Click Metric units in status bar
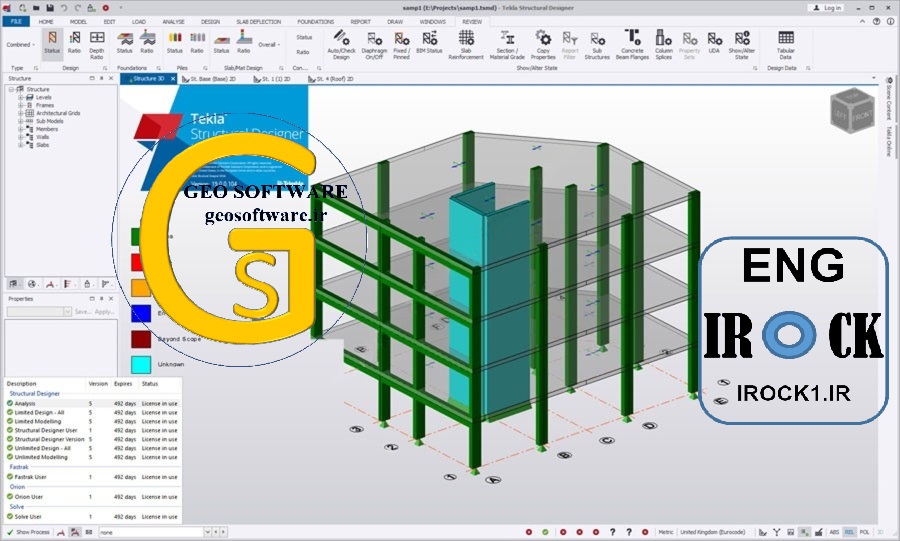This screenshot has height=541, width=900. pyautogui.click(x=666, y=532)
